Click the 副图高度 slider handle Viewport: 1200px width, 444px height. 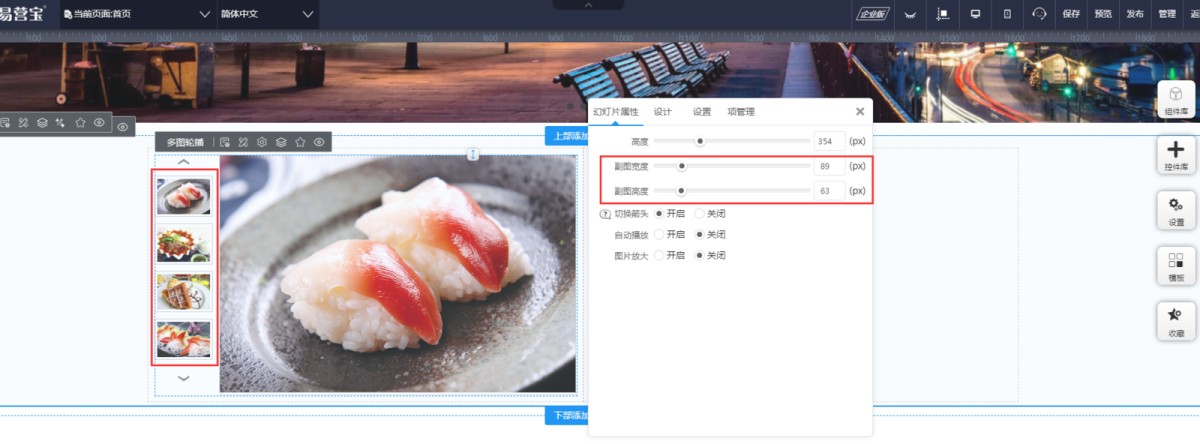(681, 190)
